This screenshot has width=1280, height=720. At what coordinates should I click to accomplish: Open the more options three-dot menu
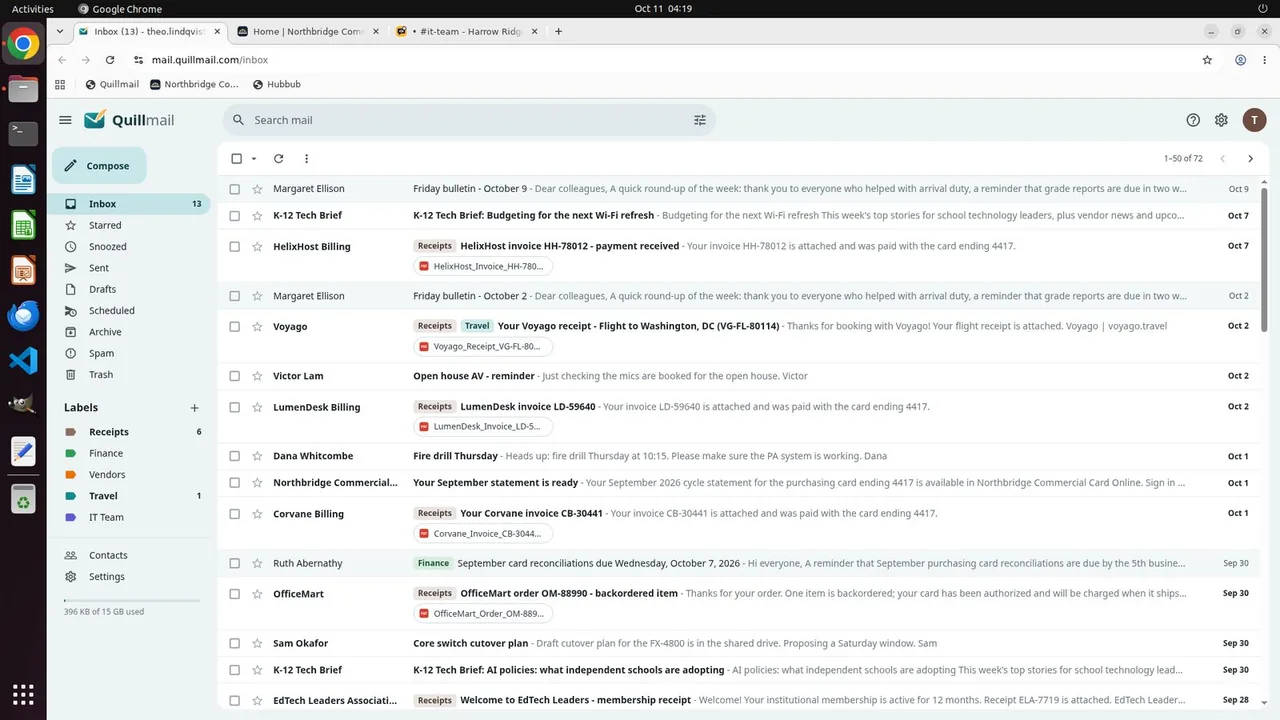click(x=306, y=159)
